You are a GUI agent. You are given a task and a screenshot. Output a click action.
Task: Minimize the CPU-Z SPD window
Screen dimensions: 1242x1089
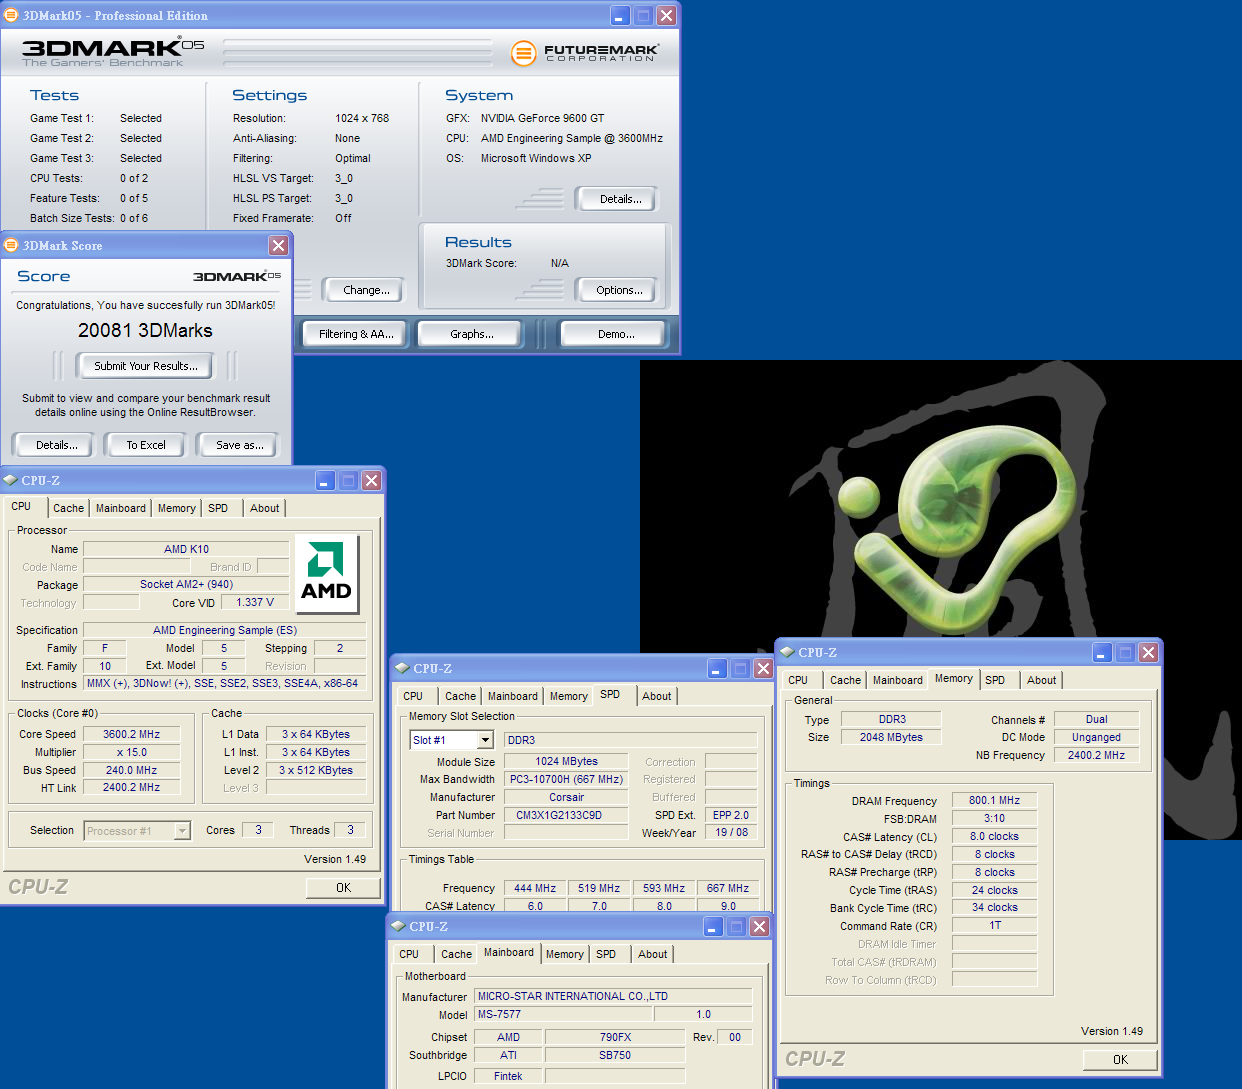pos(717,669)
